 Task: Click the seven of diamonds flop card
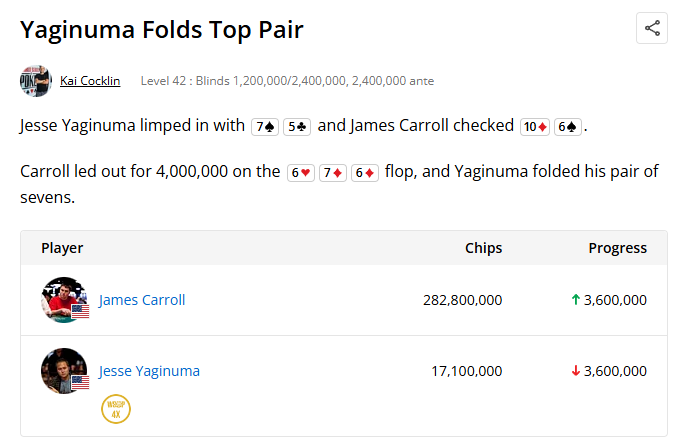pyautogui.click(x=333, y=173)
